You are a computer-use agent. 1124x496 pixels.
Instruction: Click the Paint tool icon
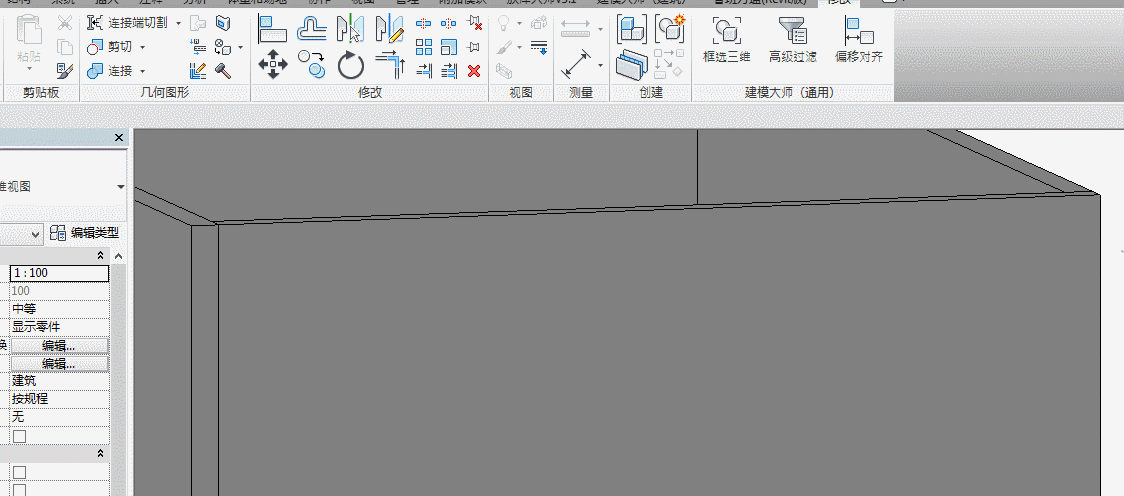[x=222, y=47]
